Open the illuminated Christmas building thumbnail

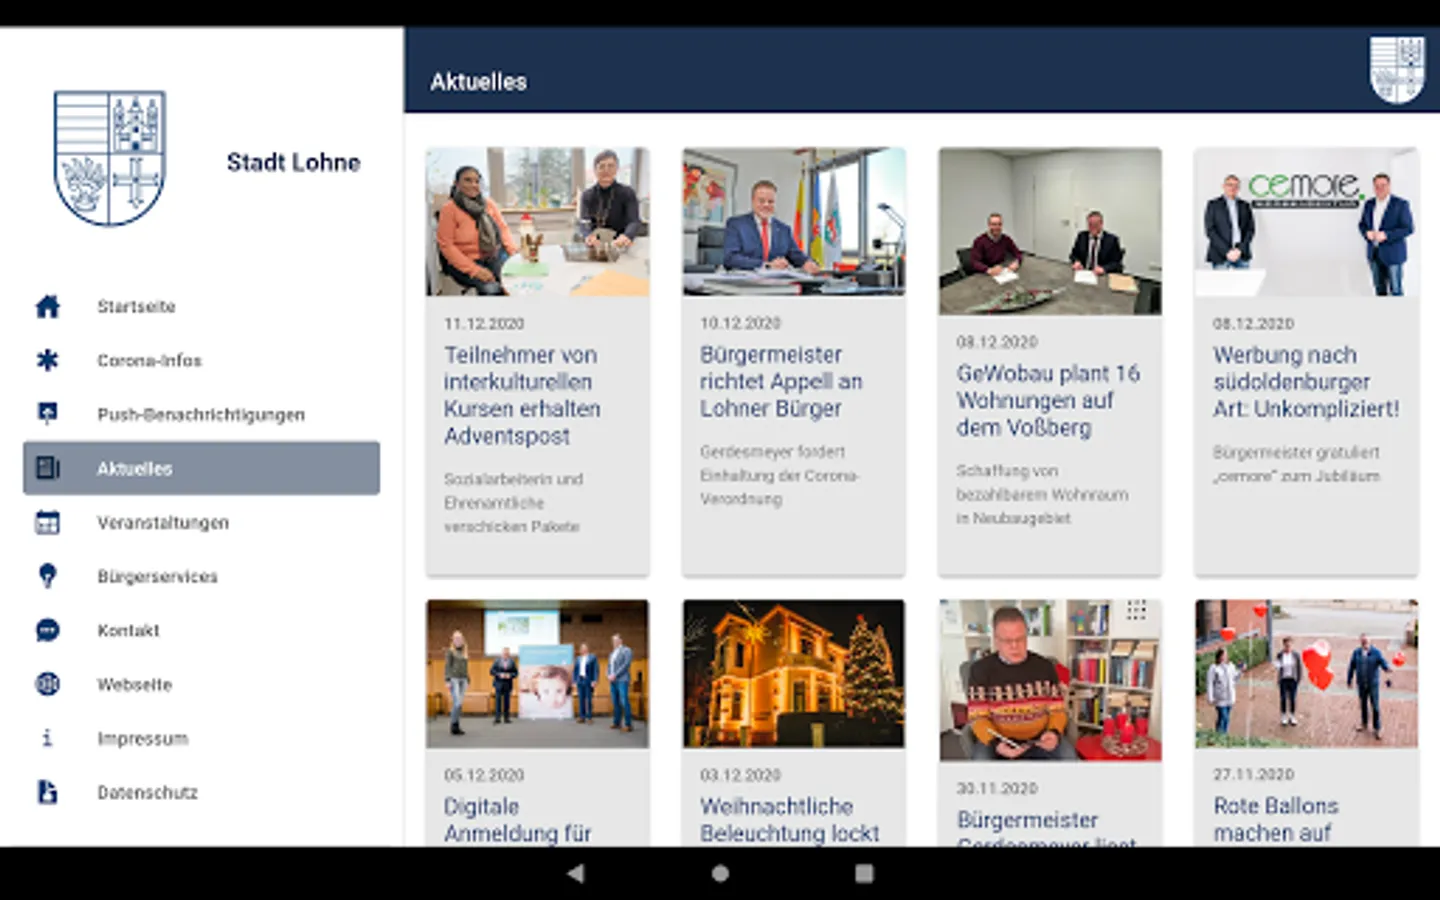coord(793,674)
